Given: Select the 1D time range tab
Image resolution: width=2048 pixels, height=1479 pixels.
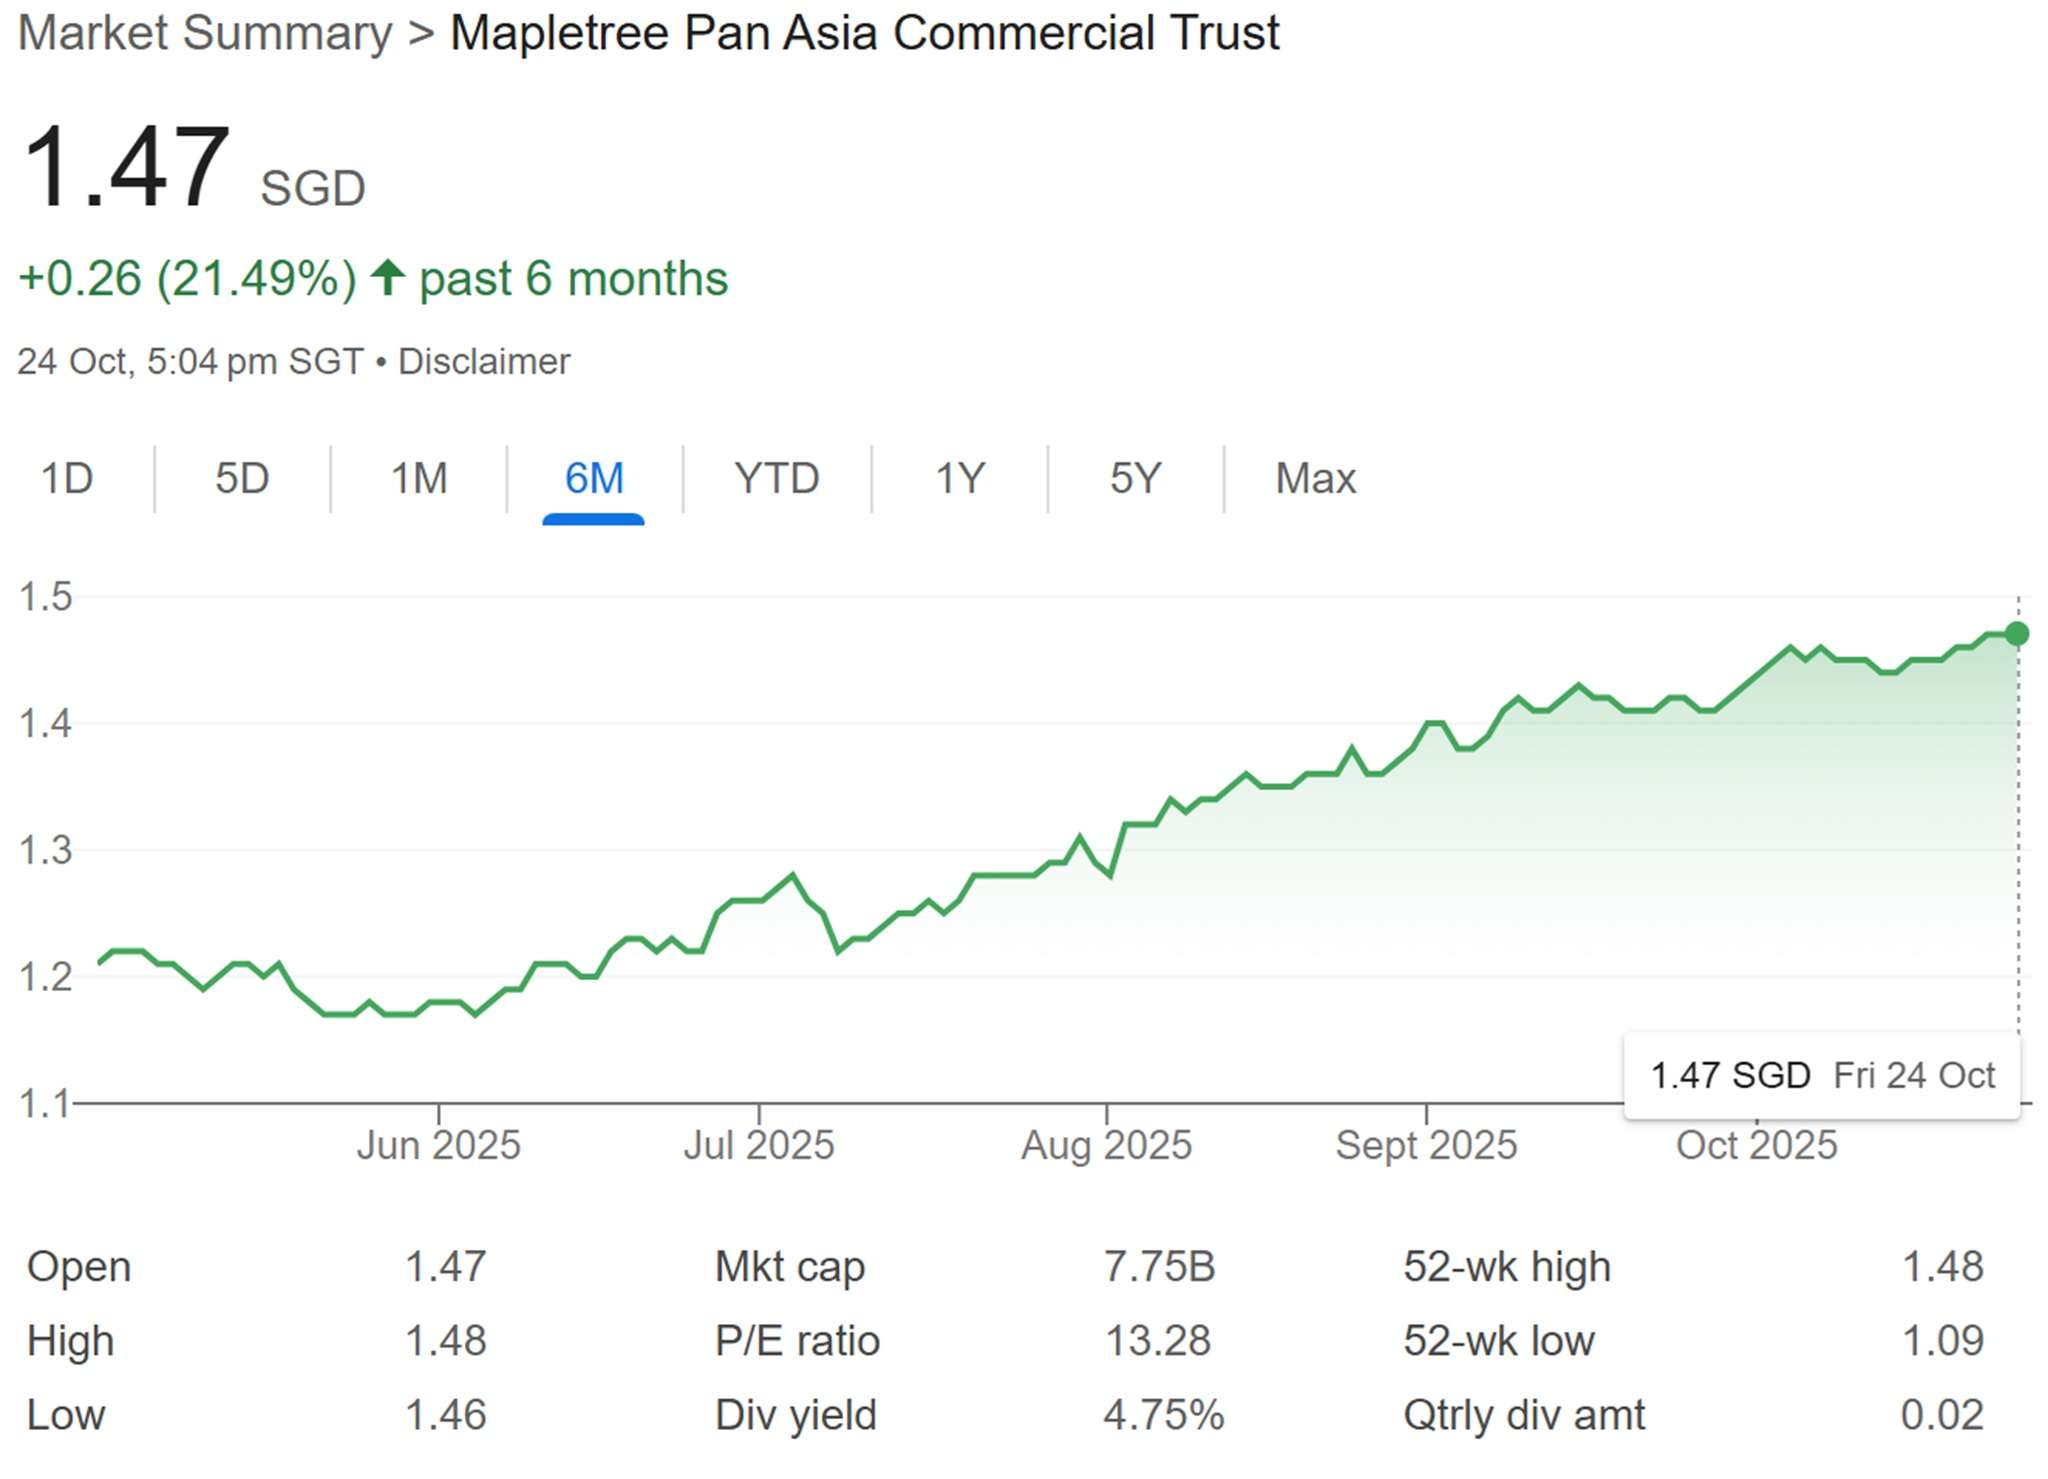Looking at the screenshot, I should click(x=66, y=478).
